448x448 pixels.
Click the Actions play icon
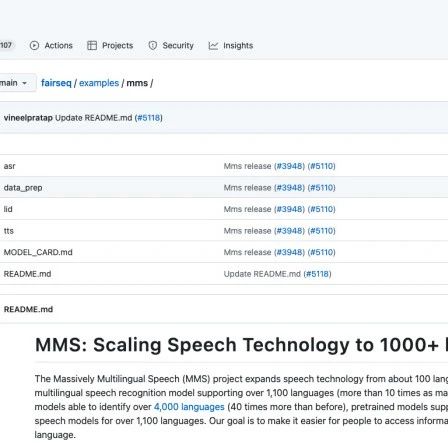34,45
